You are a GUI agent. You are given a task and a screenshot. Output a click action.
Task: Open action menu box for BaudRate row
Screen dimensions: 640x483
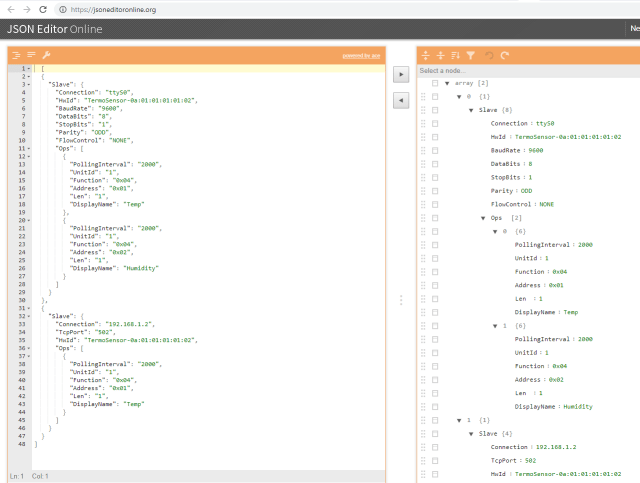point(435,150)
